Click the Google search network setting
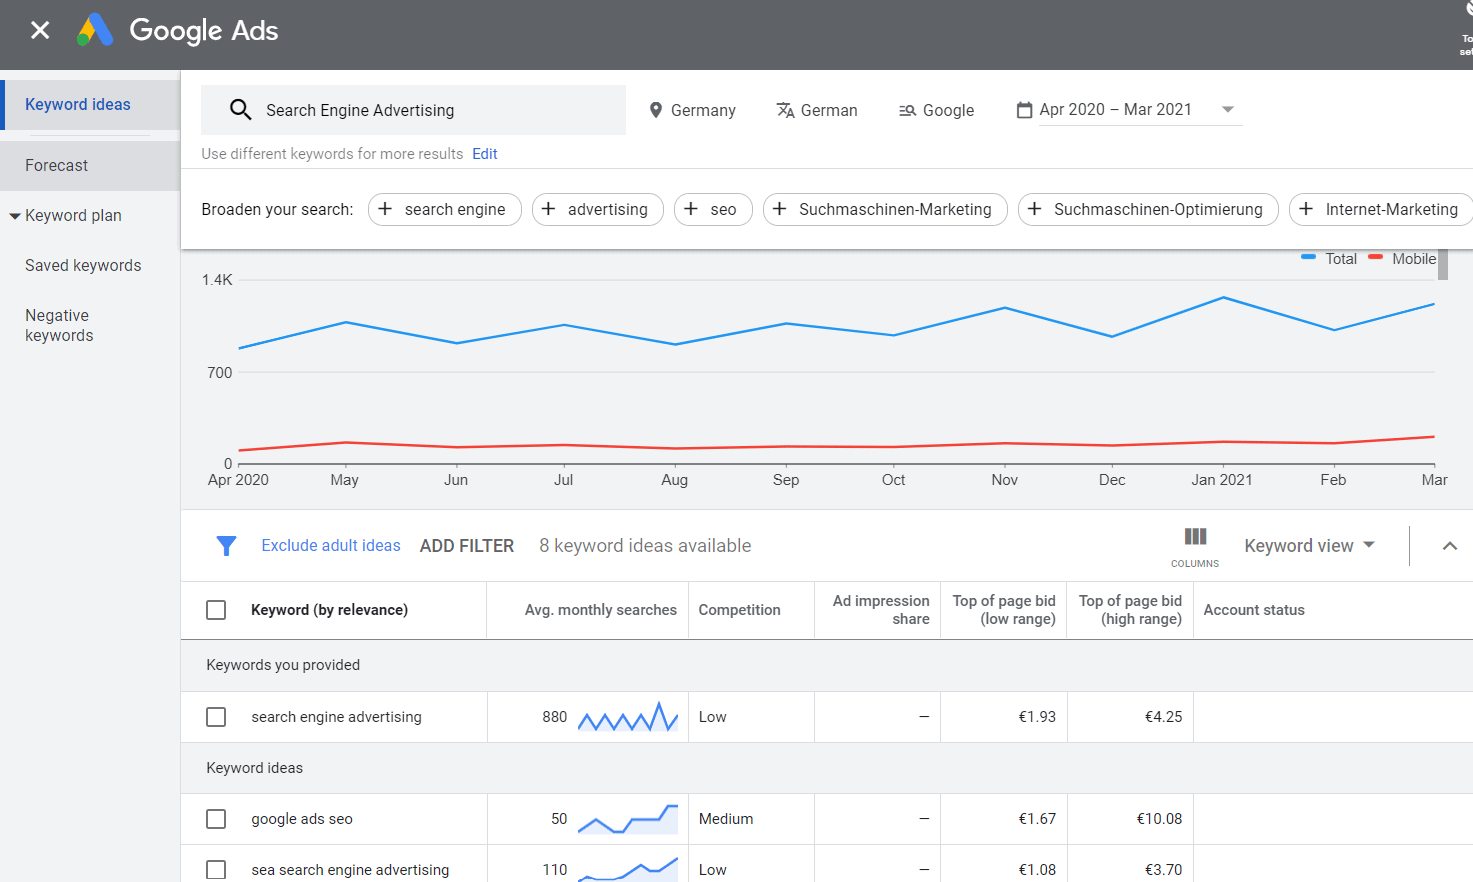This screenshot has height=882, width=1473. point(937,110)
